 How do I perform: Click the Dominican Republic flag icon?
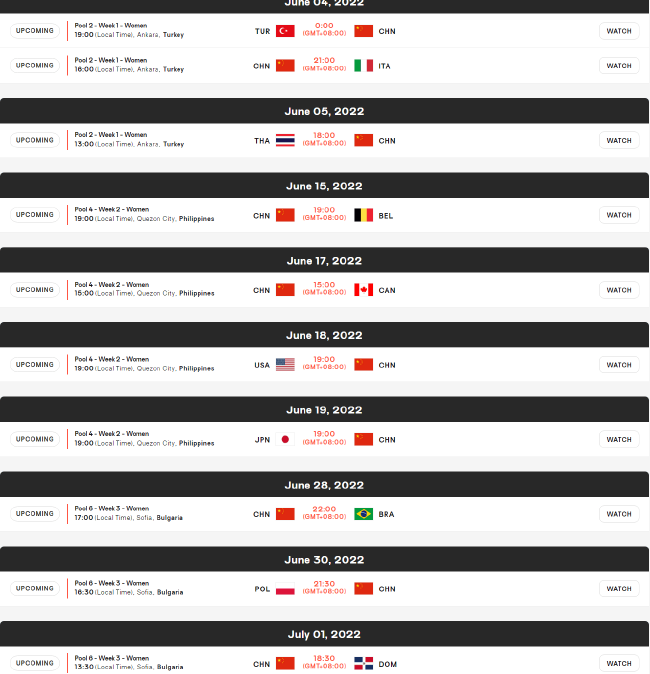363,664
